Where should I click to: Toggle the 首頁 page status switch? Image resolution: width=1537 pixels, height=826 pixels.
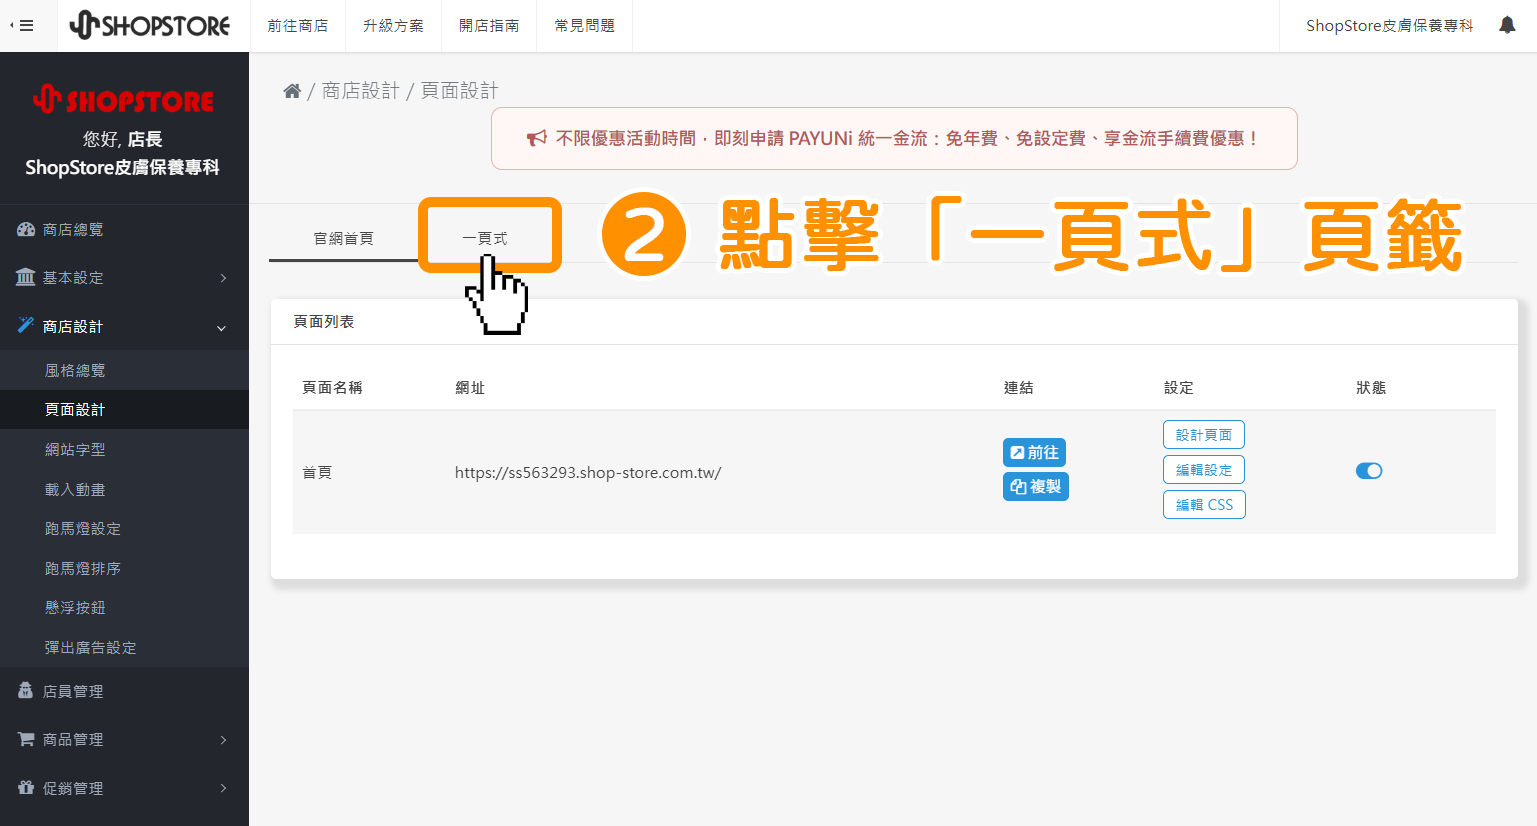pyautogui.click(x=1369, y=471)
